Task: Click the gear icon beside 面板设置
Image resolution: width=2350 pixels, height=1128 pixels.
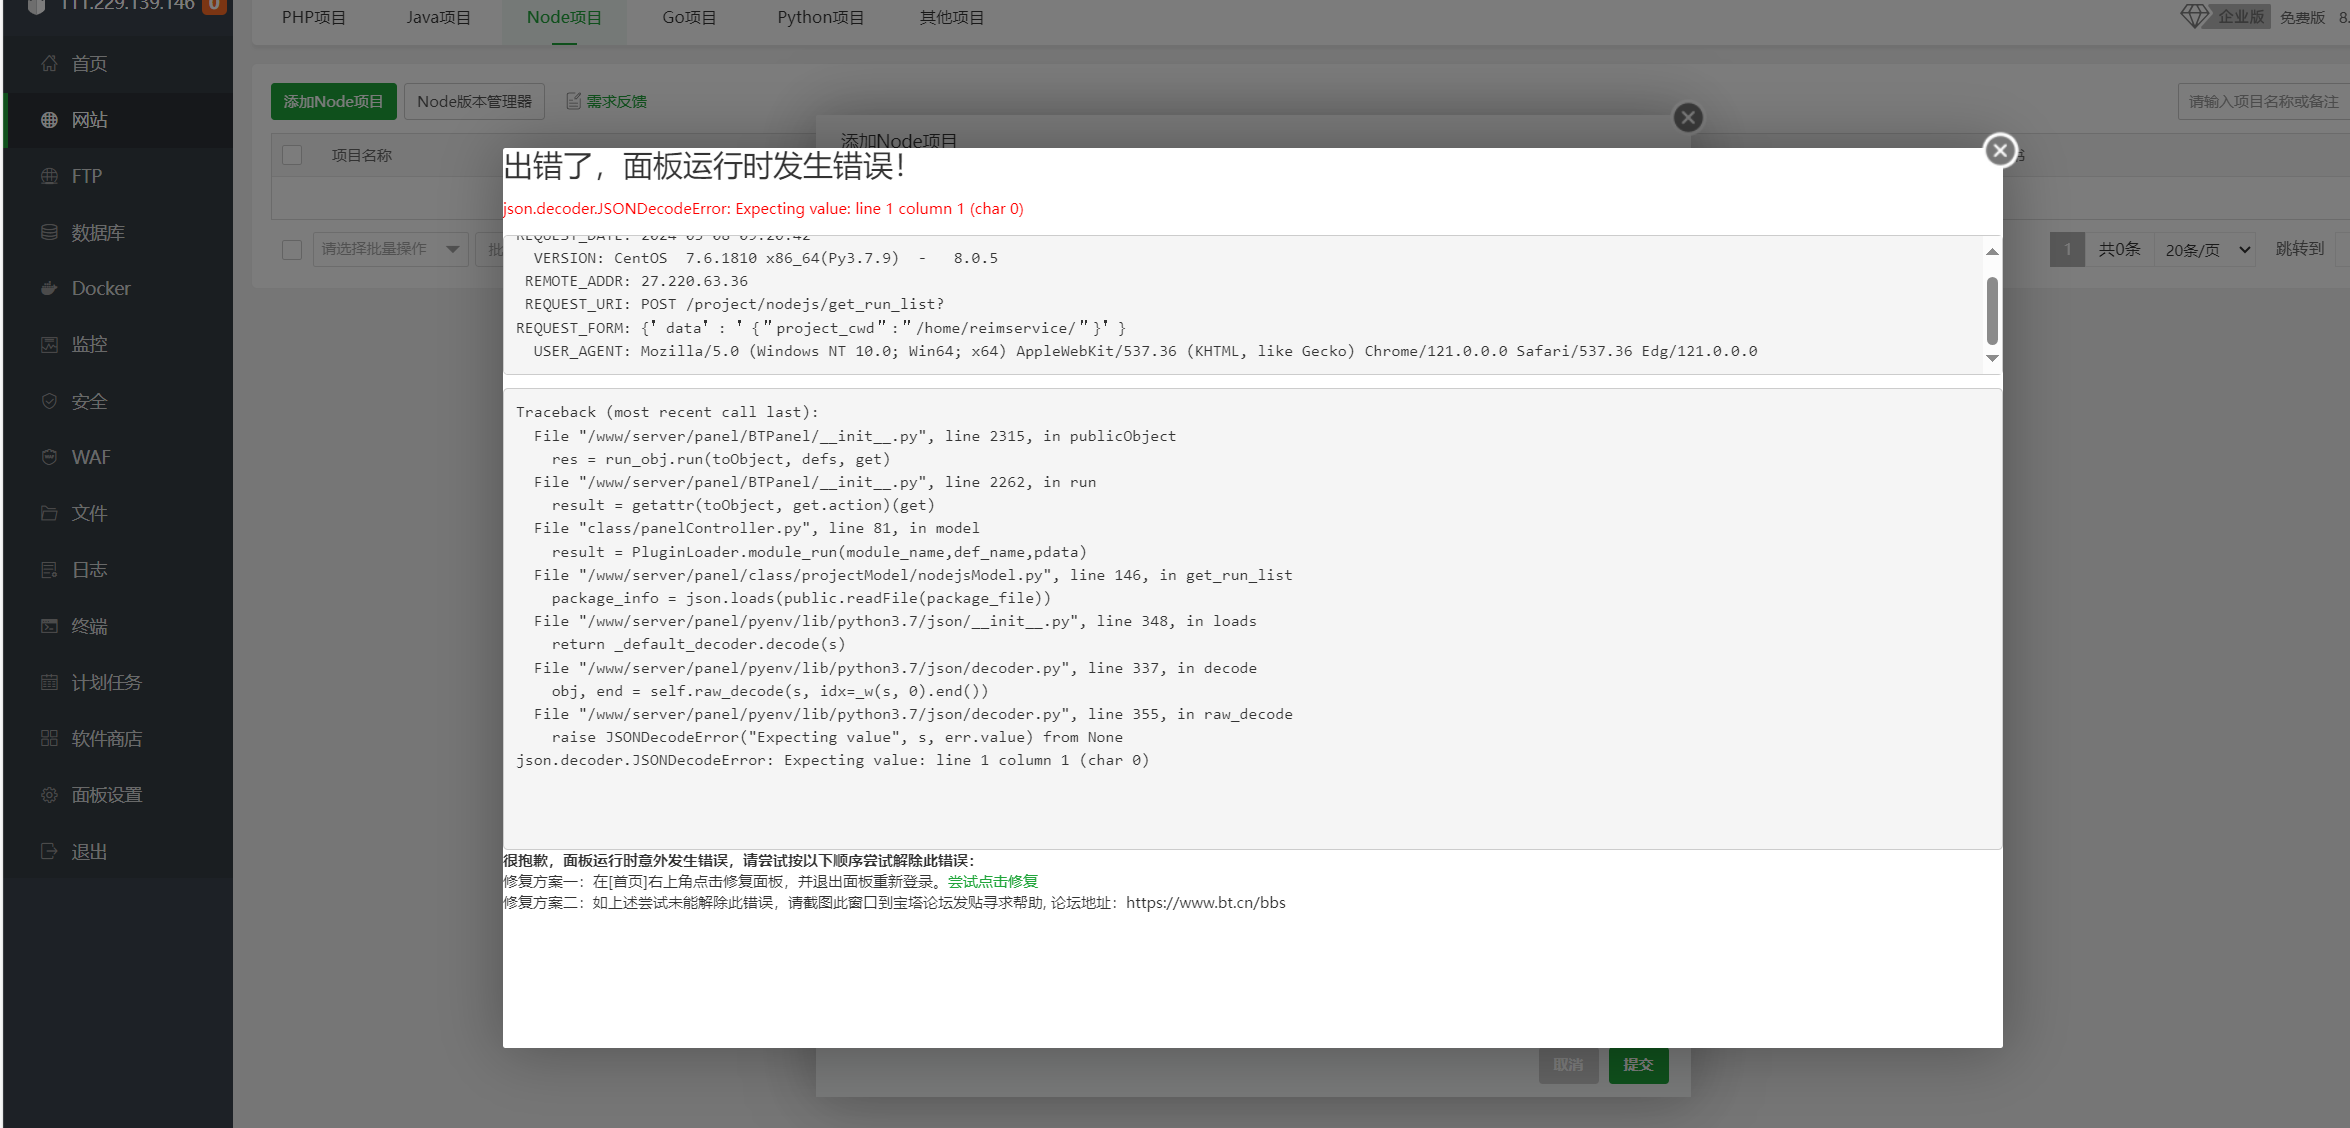Action: [x=49, y=795]
